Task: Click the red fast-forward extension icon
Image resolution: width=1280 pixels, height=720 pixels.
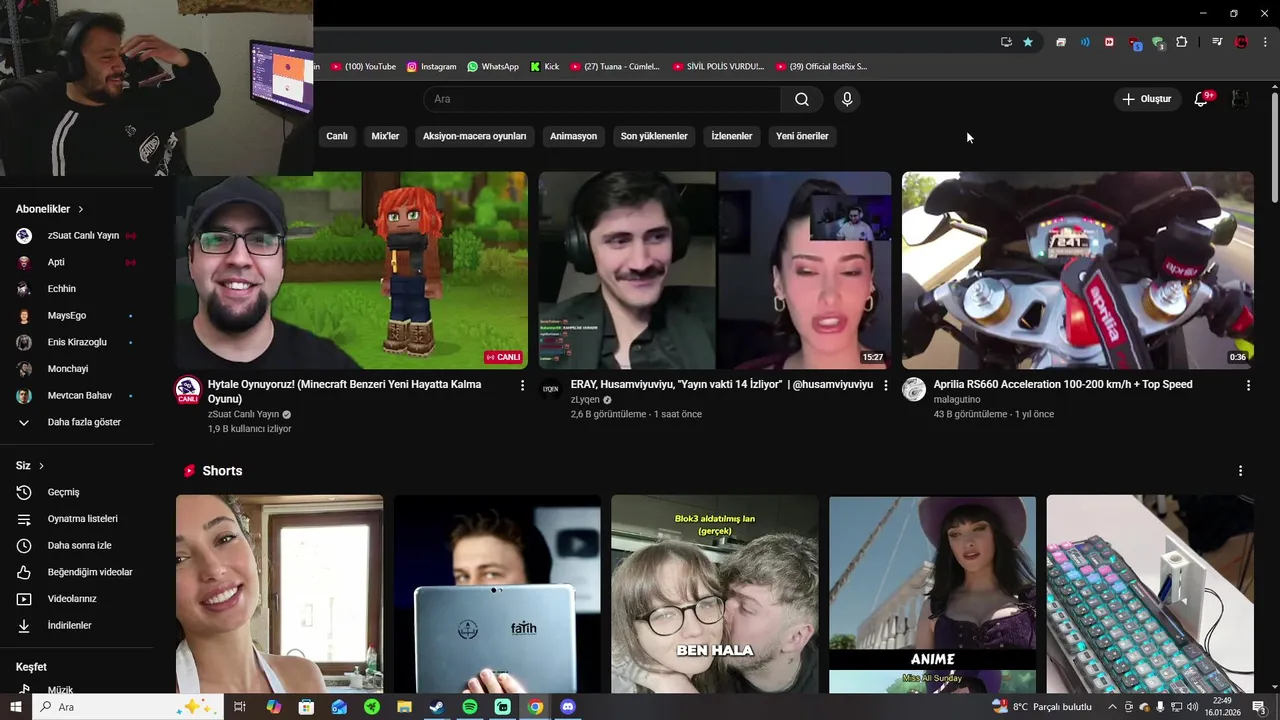Action: click(1109, 42)
